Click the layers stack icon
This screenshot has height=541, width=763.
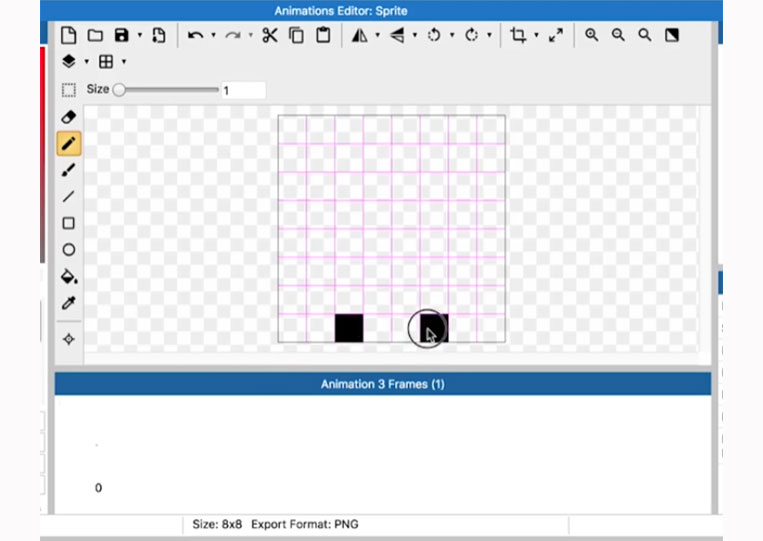point(69,61)
